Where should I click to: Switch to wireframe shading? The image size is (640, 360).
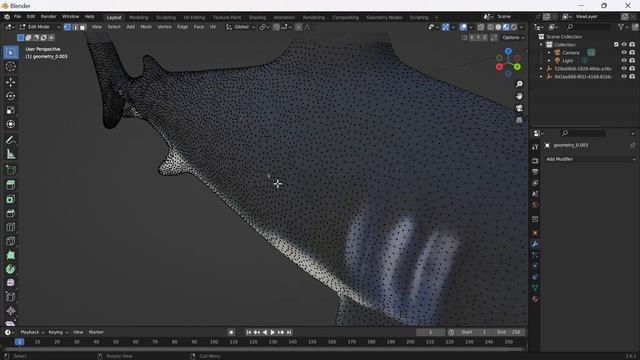(x=491, y=27)
